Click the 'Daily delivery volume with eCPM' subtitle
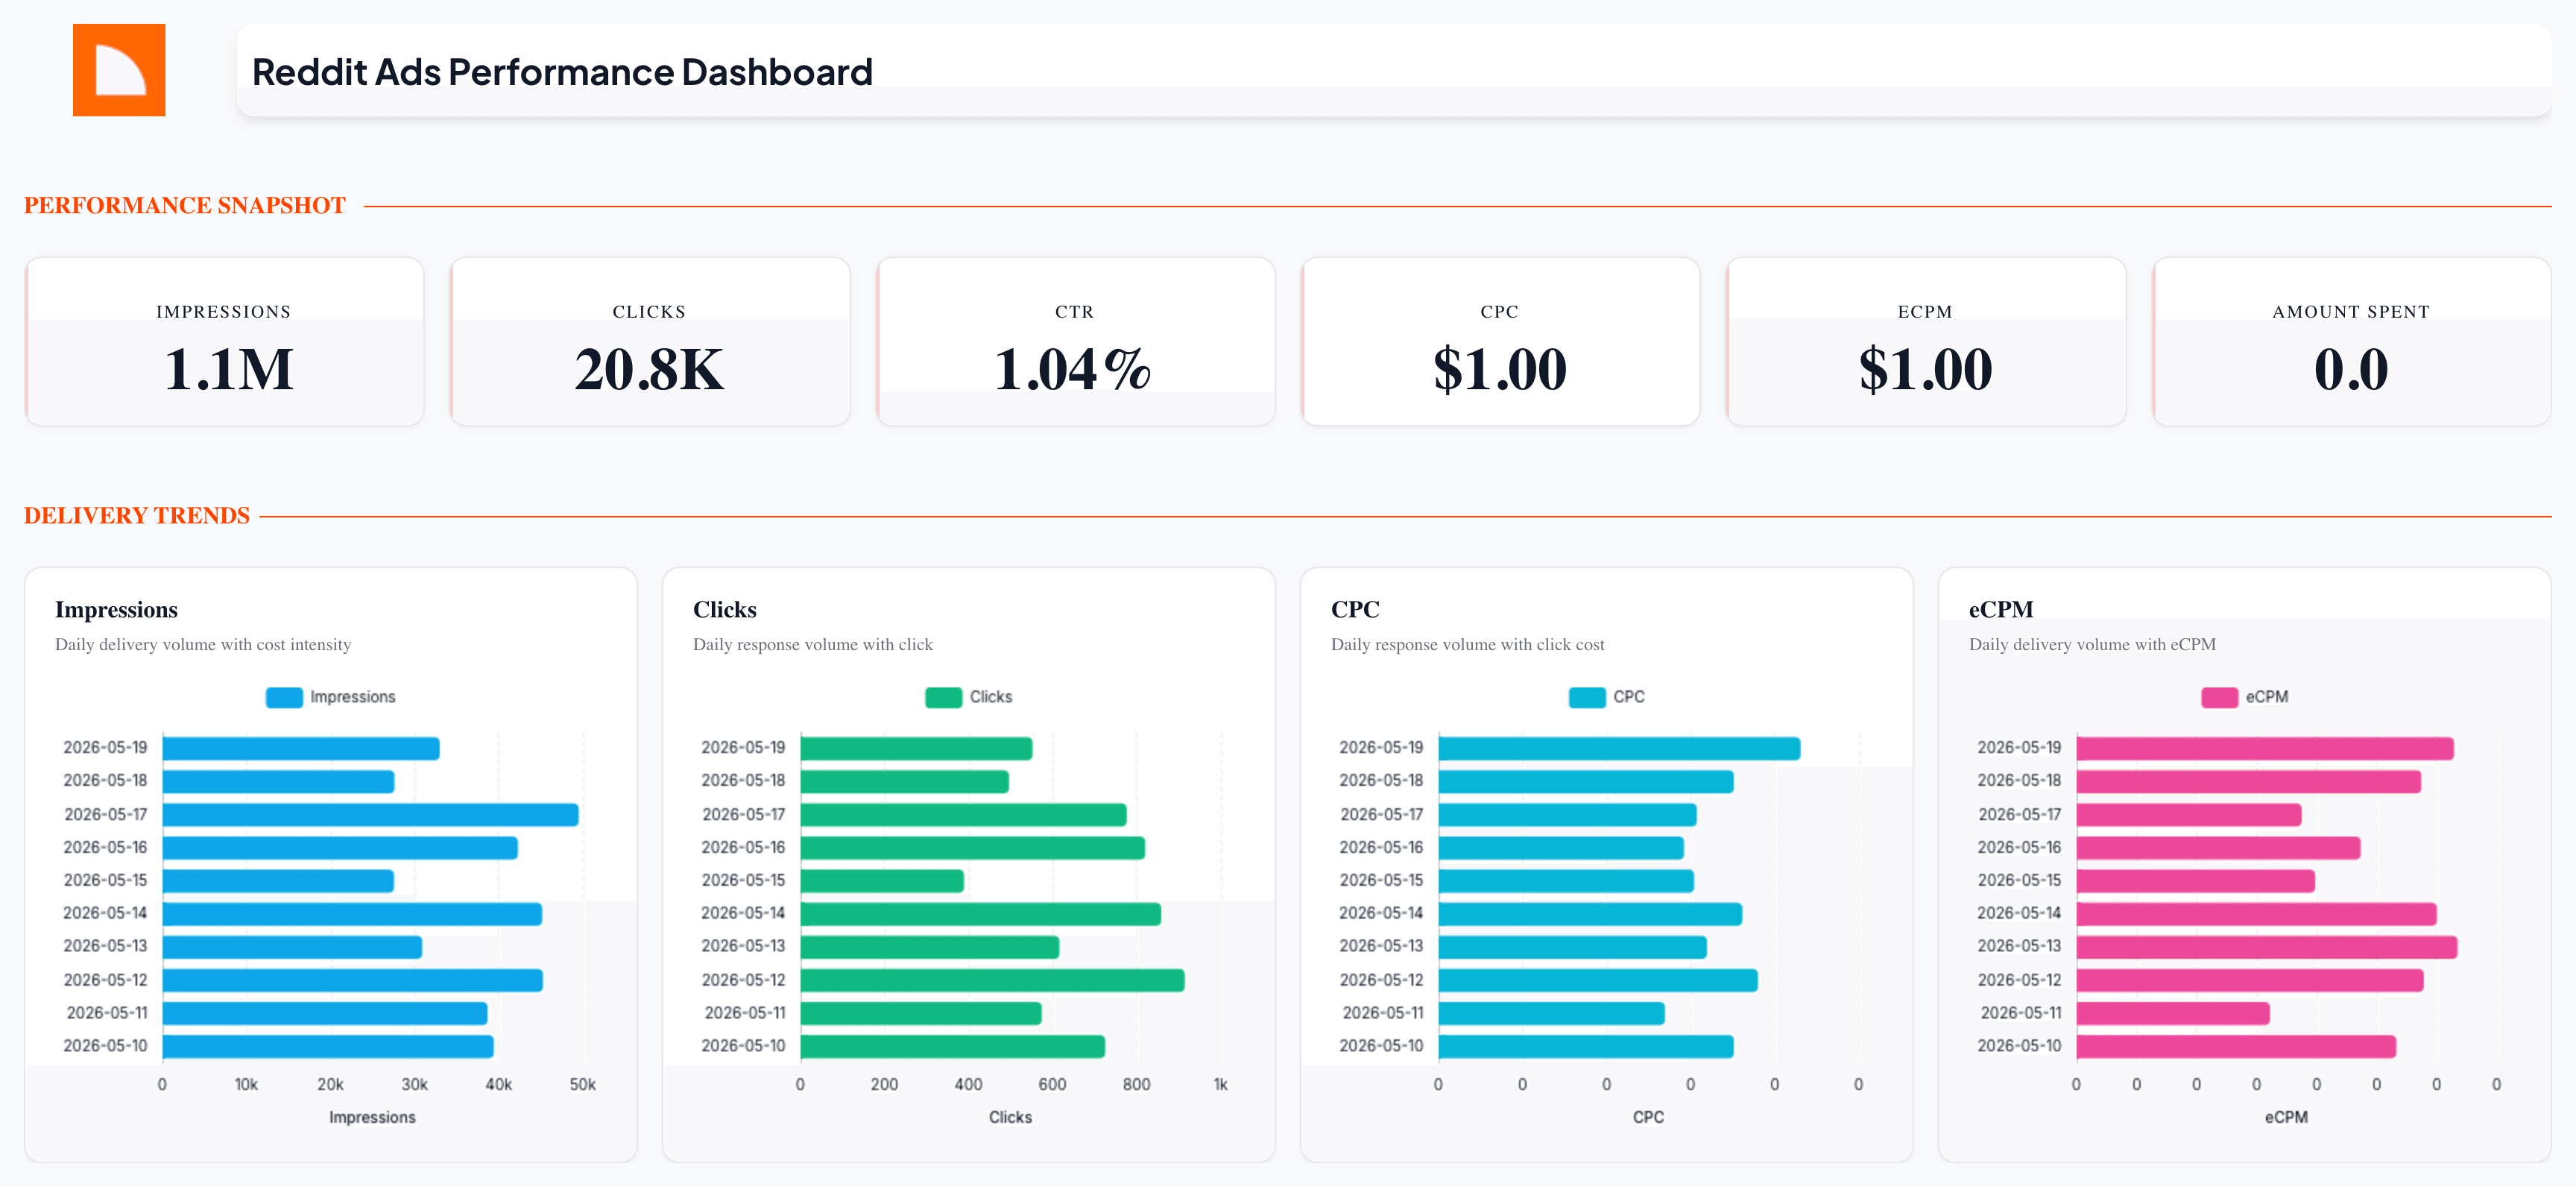Image resolution: width=2576 pixels, height=1187 pixels. (2092, 645)
